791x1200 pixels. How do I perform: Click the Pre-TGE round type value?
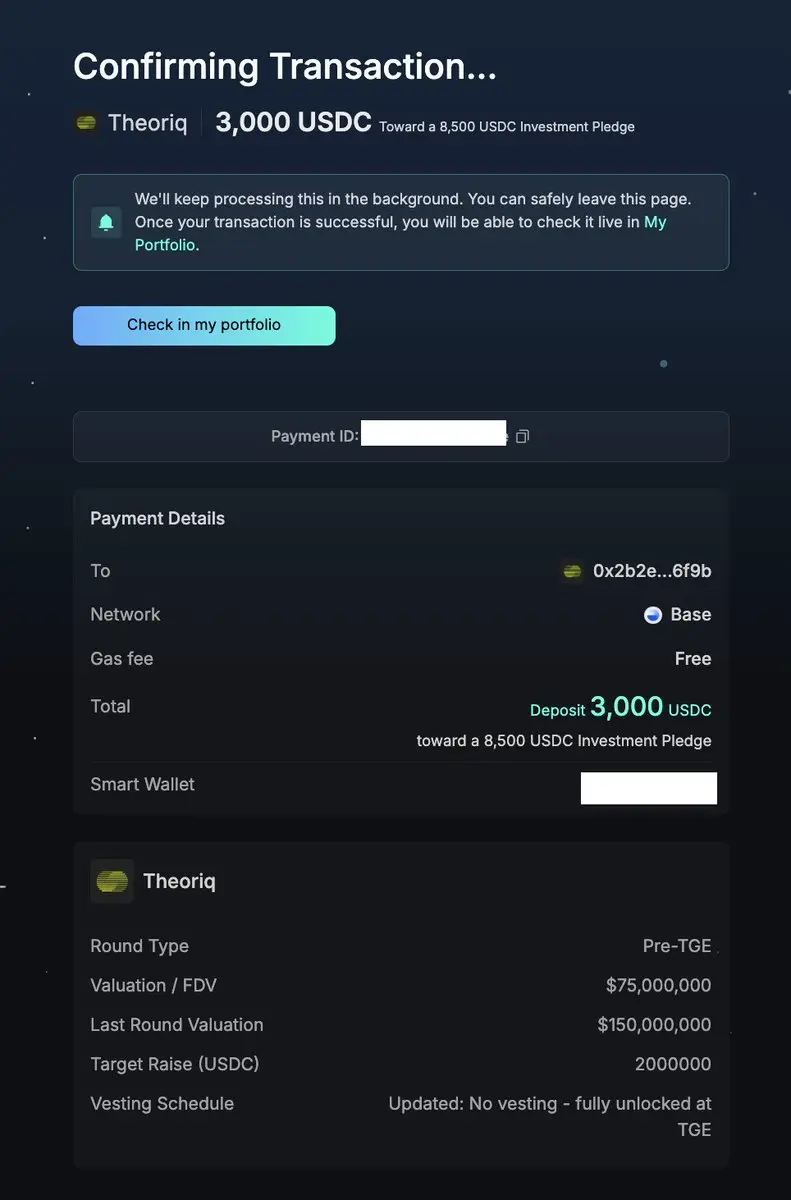tap(677, 946)
